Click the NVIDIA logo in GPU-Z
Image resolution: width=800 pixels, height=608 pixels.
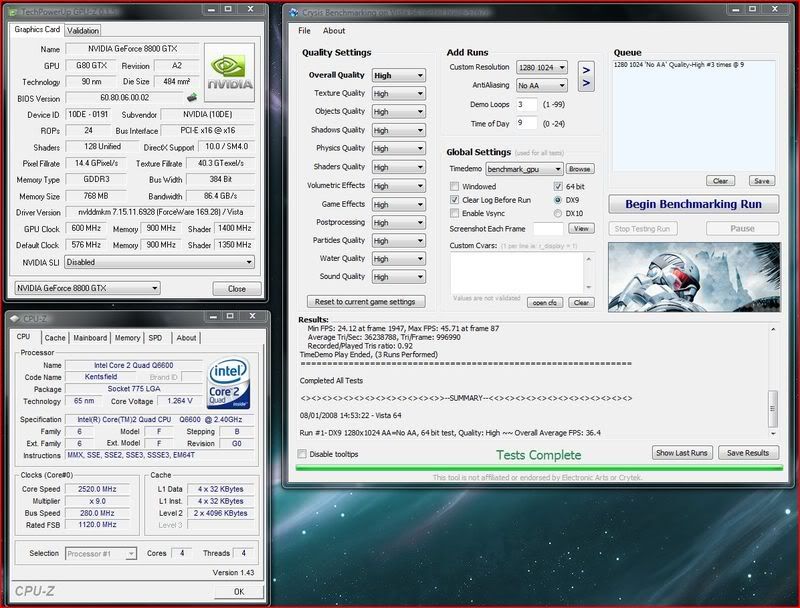tap(229, 73)
